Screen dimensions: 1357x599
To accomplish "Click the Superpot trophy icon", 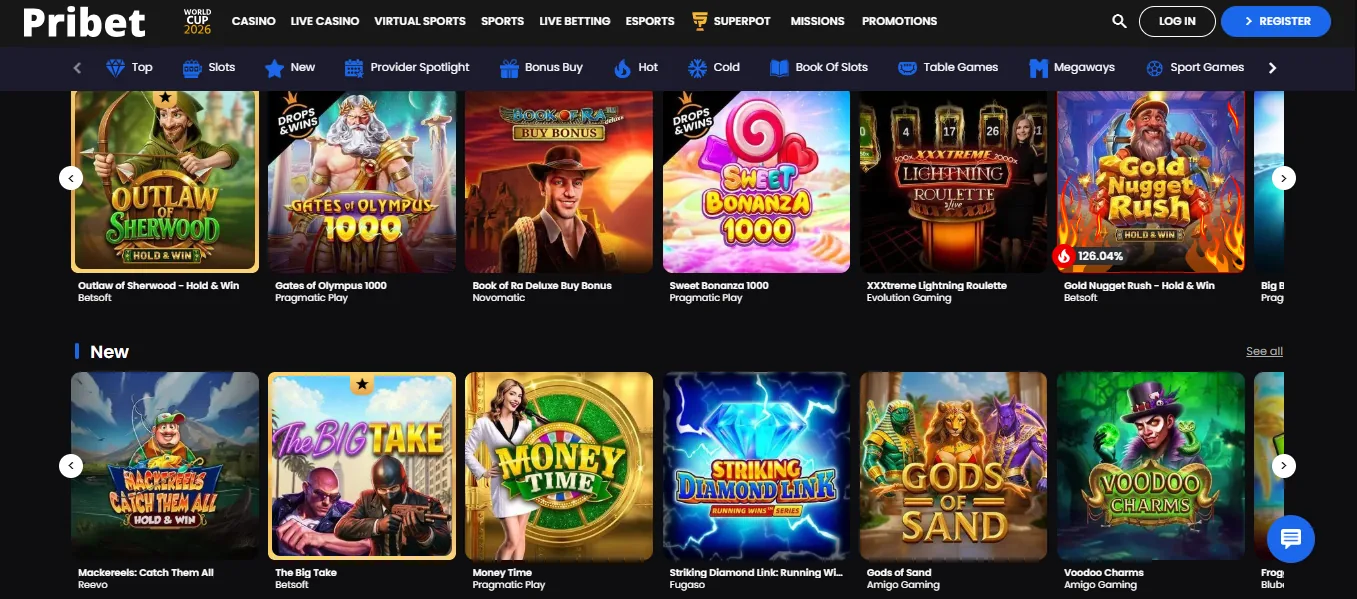I will point(700,21).
